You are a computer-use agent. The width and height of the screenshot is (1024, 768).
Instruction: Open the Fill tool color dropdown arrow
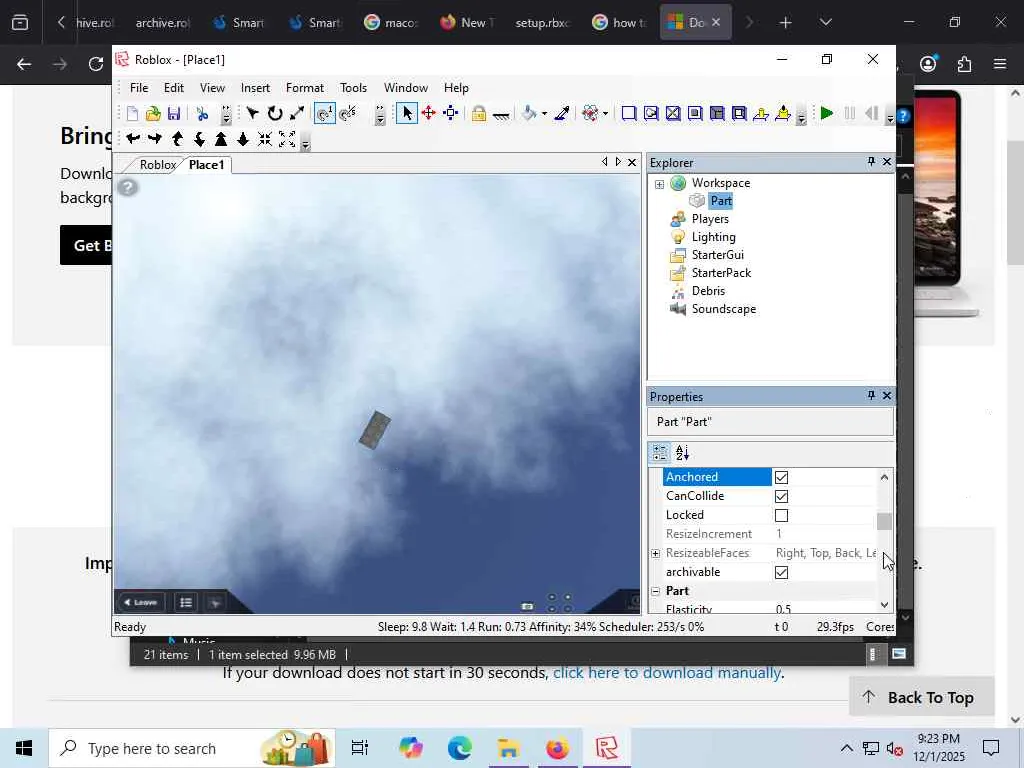544,114
